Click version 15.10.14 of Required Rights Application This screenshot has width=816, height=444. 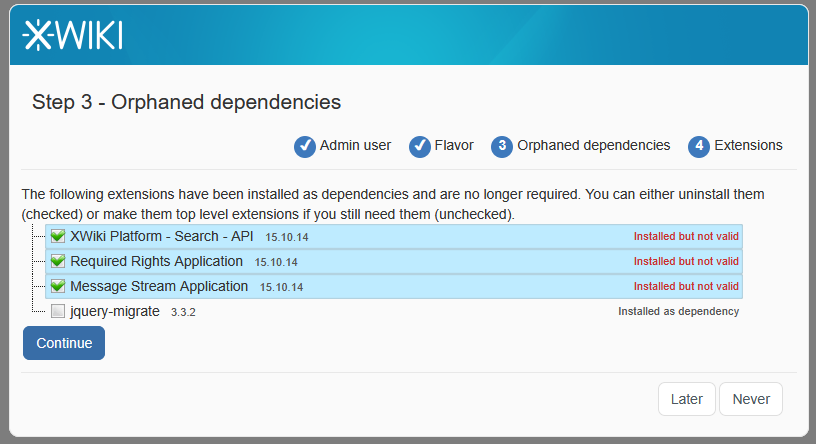pyautogui.click(x=276, y=262)
